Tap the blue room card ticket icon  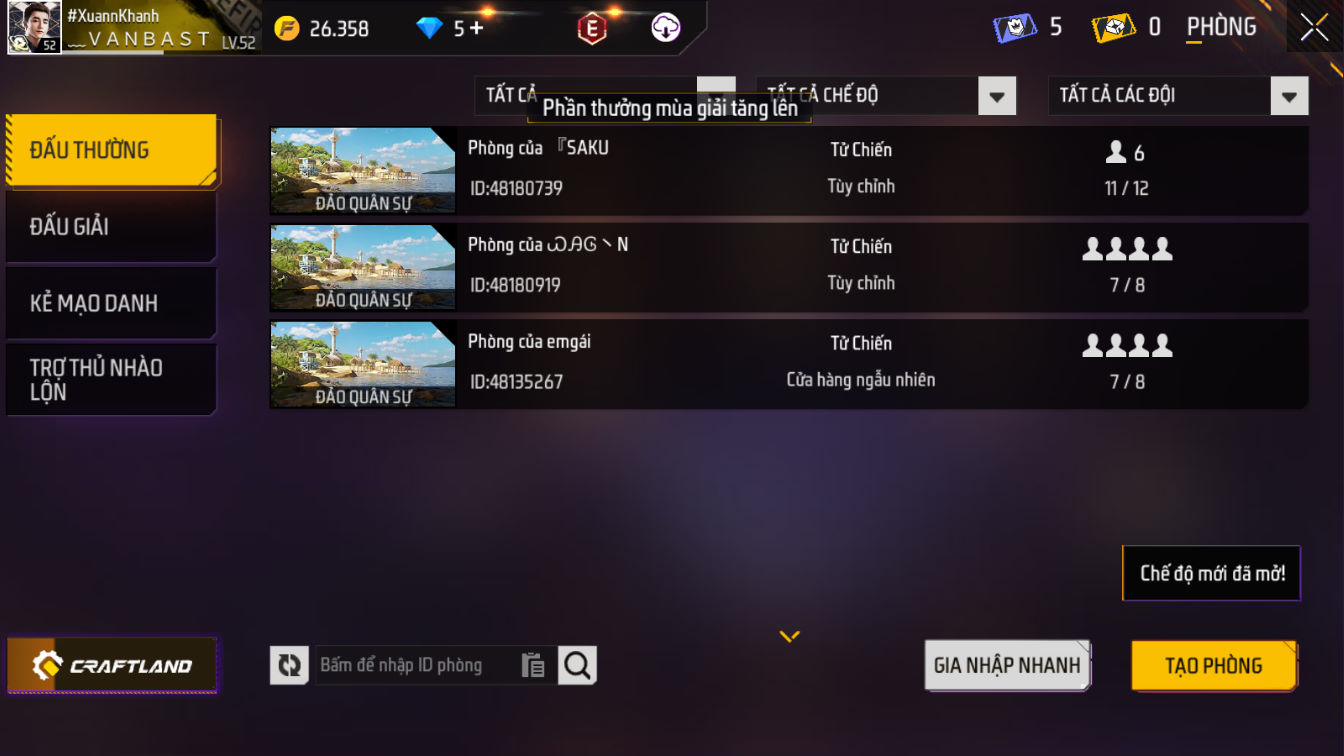tap(1014, 27)
